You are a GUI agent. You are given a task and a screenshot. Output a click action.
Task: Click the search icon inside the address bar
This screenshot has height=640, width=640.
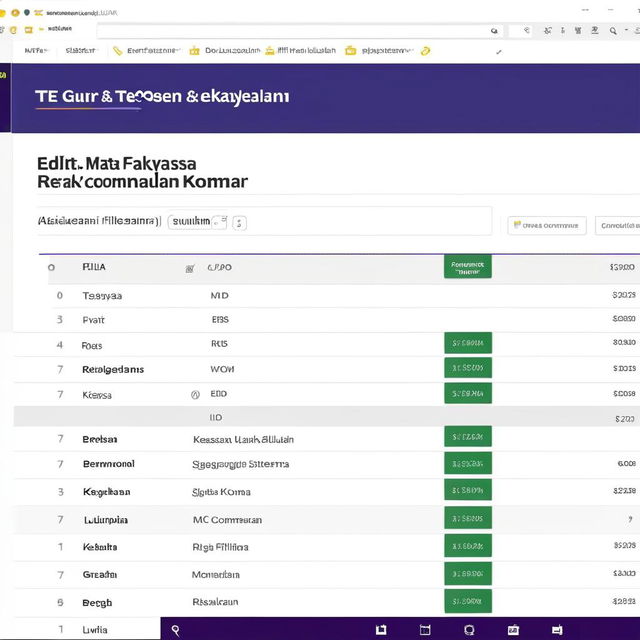(x=494, y=31)
